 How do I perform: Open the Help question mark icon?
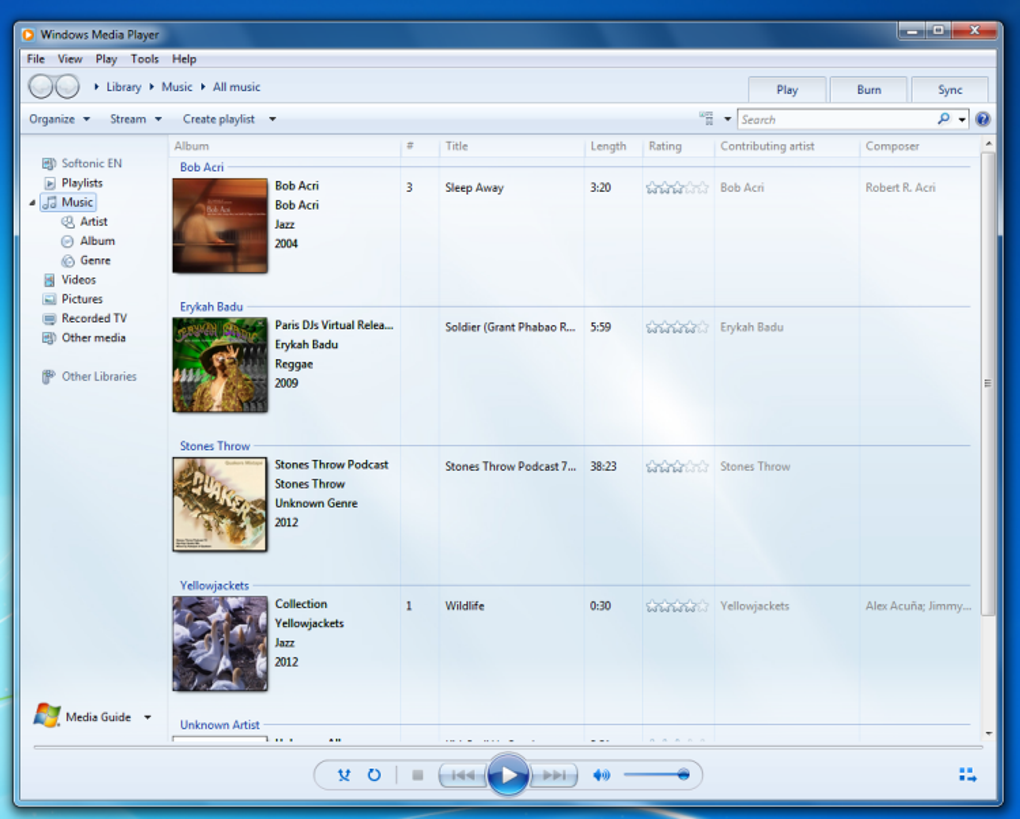(x=983, y=119)
